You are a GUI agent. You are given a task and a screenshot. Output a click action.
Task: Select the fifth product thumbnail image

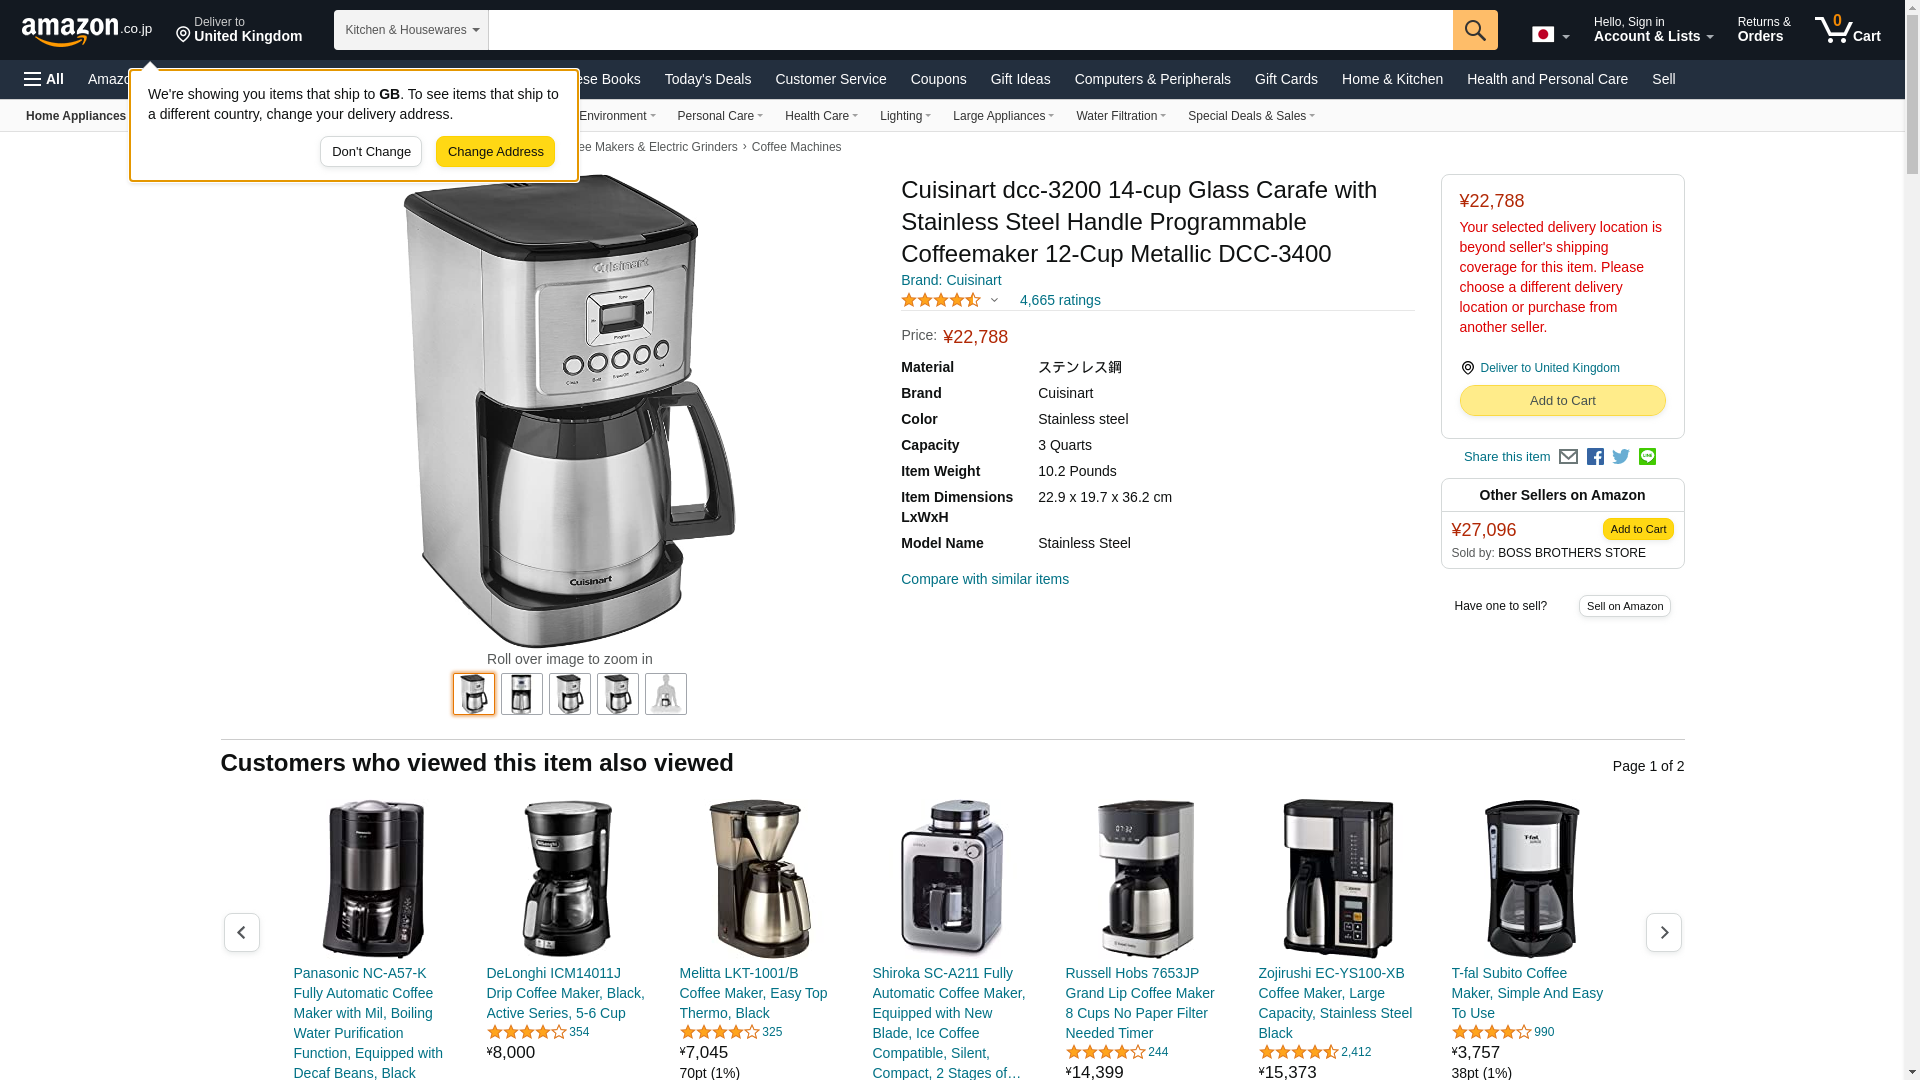coord(666,694)
